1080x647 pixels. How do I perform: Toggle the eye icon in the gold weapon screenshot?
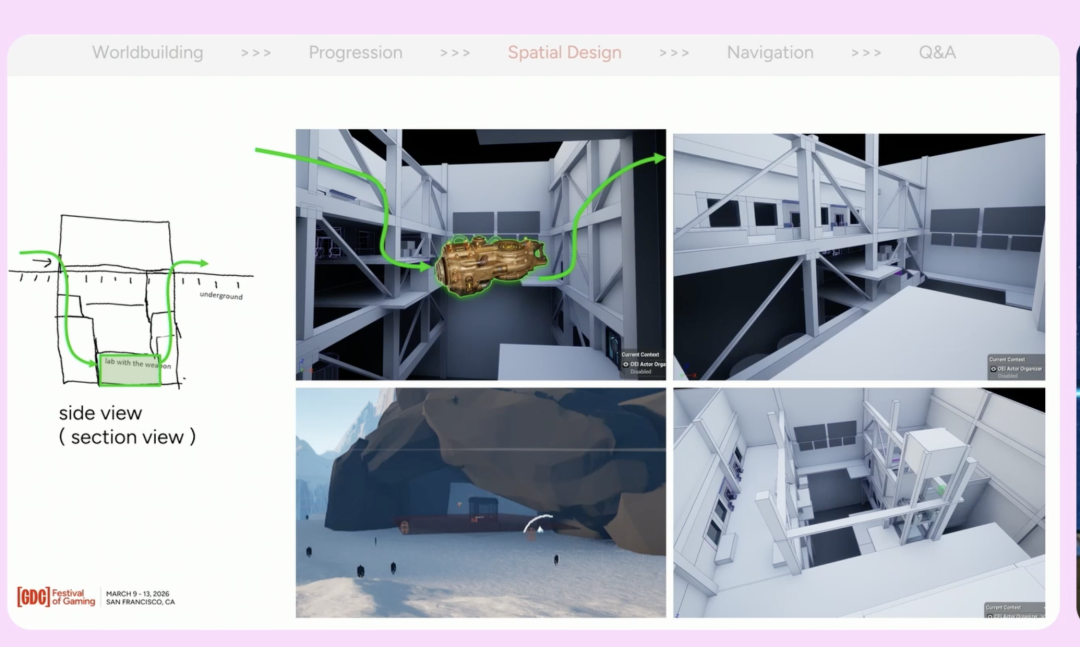625,364
